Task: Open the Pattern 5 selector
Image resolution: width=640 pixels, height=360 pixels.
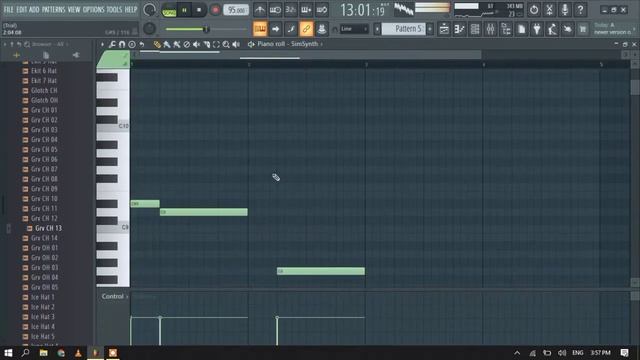Action: click(x=403, y=29)
